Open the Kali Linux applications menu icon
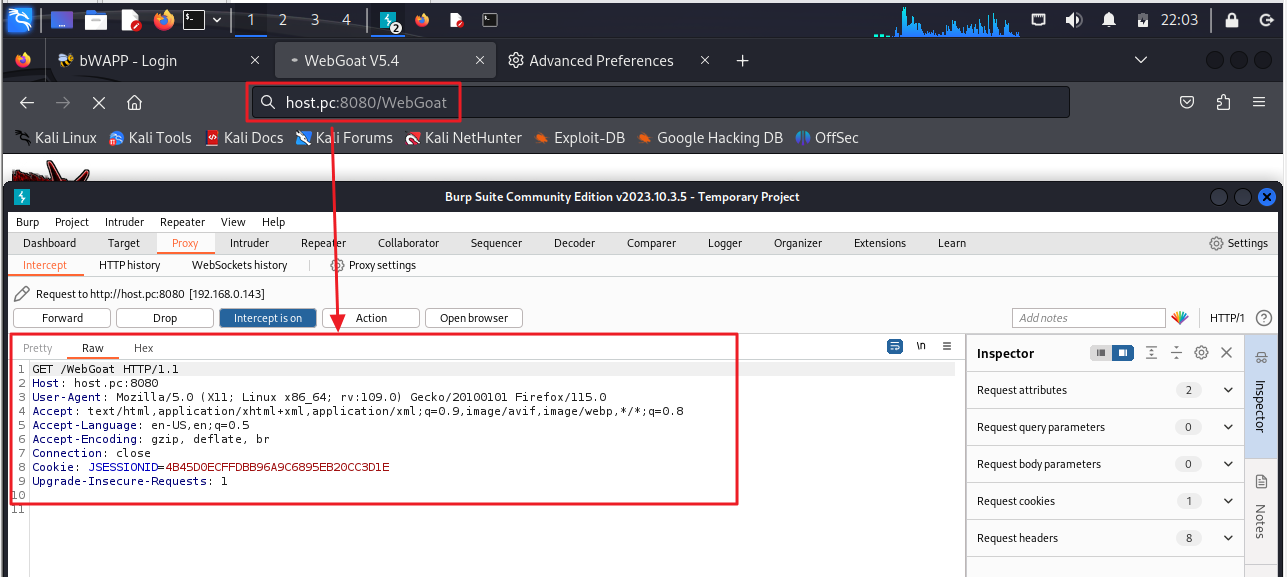This screenshot has height=577, width=1287. point(20,19)
